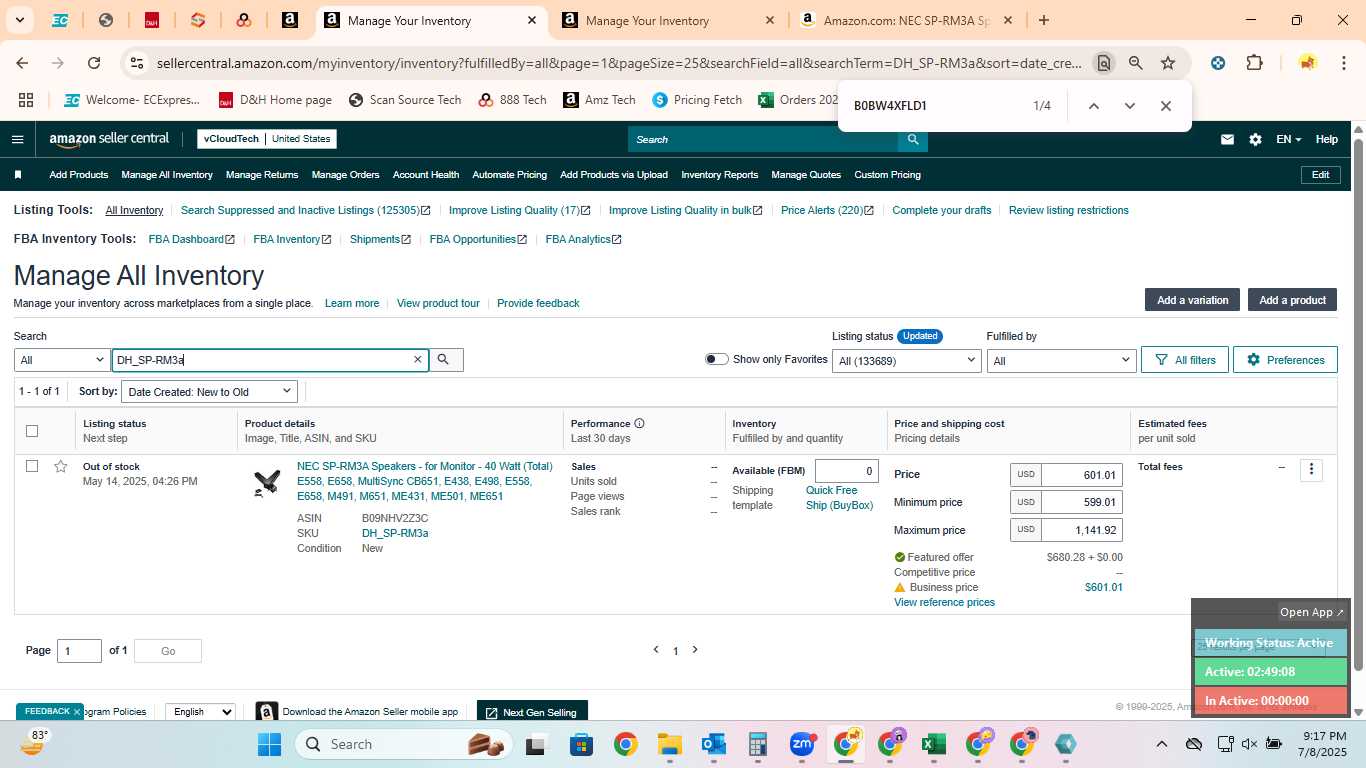Open Excel from the taskbar
Image resolution: width=1366 pixels, height=768 pixels.
coord(934,744)
